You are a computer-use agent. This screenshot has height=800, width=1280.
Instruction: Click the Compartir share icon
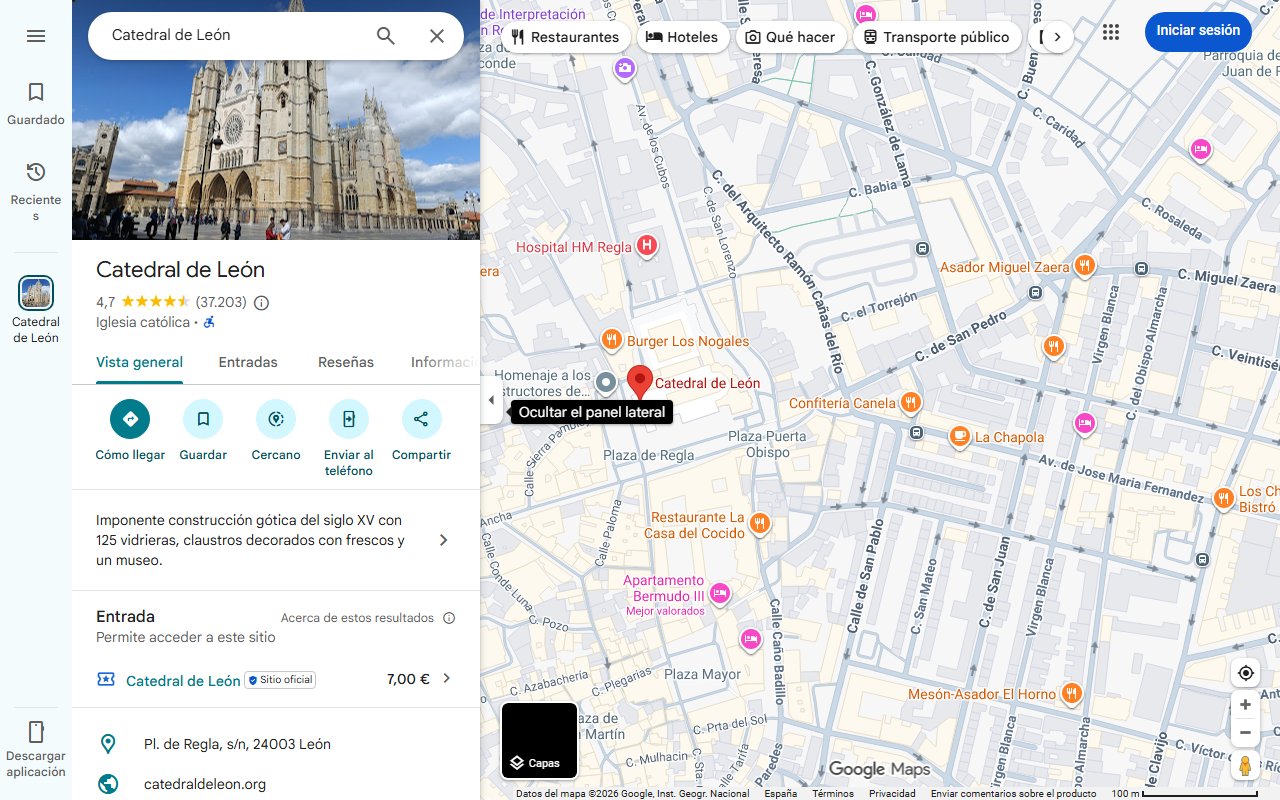coord(421,420)
